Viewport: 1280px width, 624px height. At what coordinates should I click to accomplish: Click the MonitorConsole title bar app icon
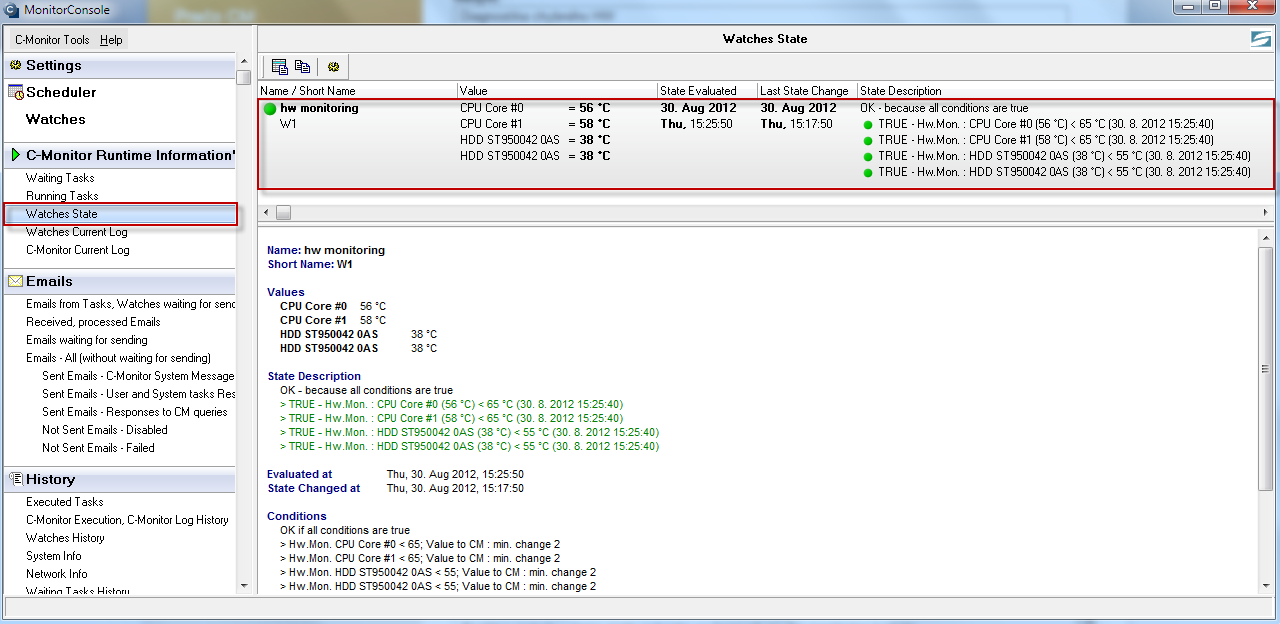coord(11,10)
